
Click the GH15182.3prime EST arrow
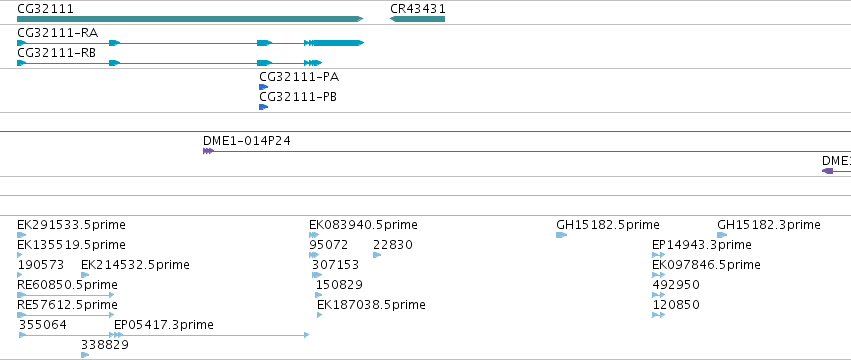point(722,235)
